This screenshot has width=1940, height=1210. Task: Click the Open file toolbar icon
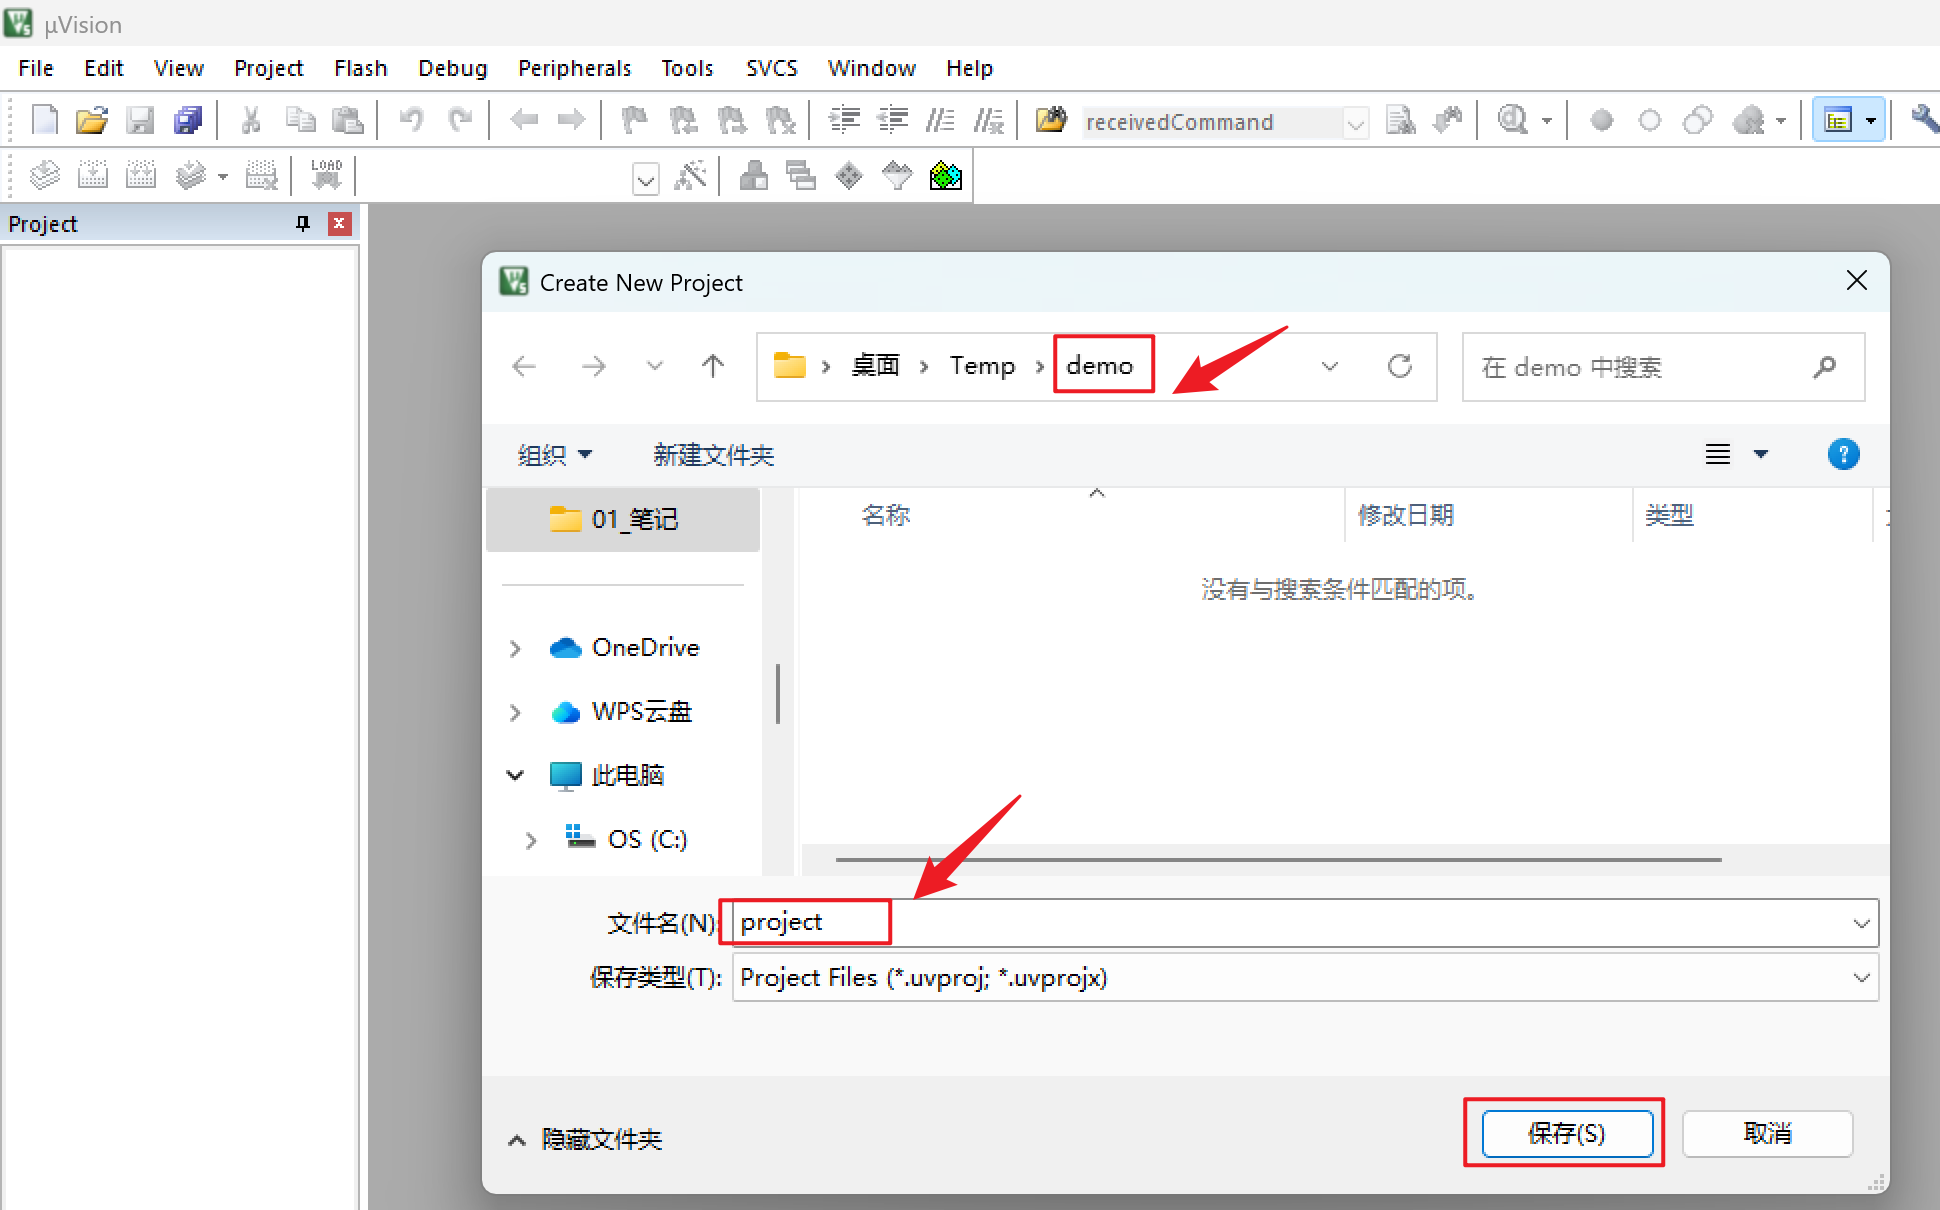pos(92,121)
